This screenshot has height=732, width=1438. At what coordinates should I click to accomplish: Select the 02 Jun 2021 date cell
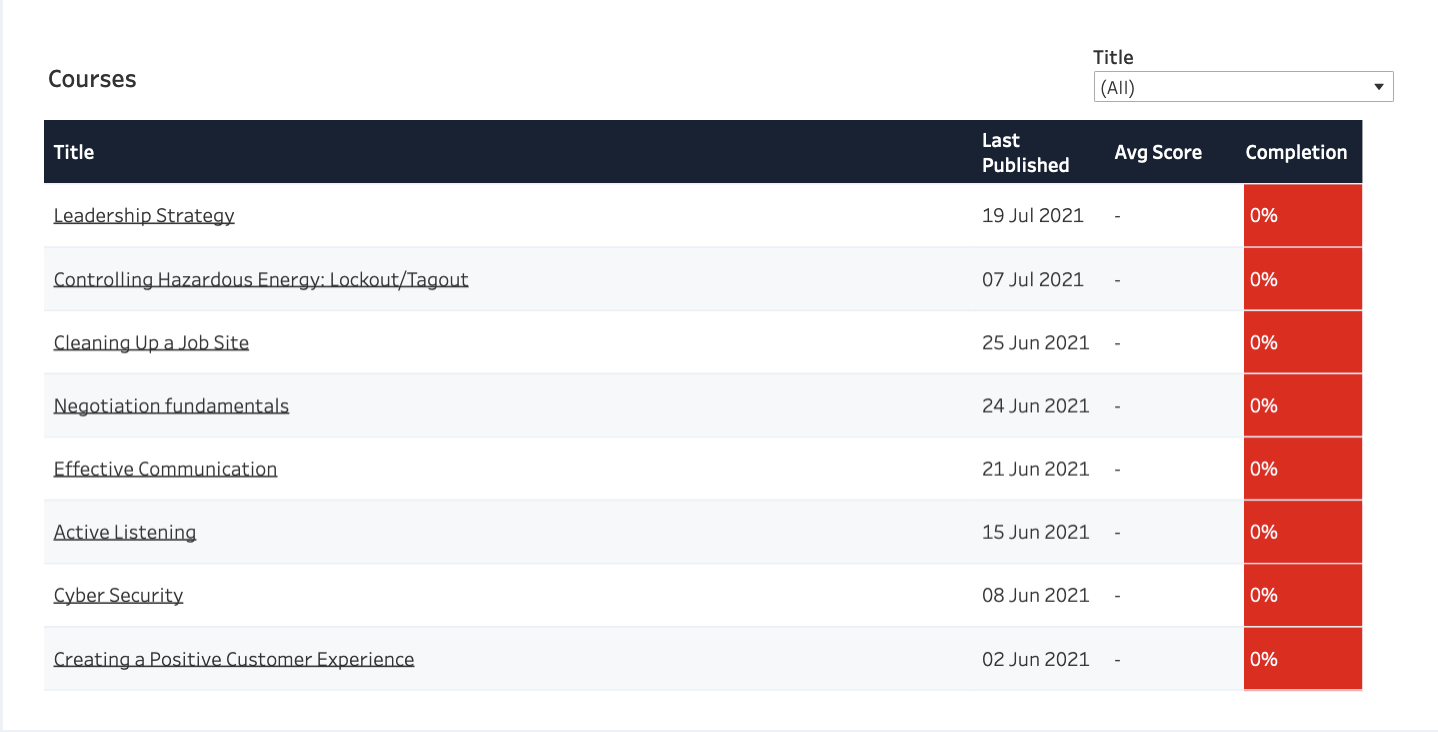click(x=1036, y=659)
